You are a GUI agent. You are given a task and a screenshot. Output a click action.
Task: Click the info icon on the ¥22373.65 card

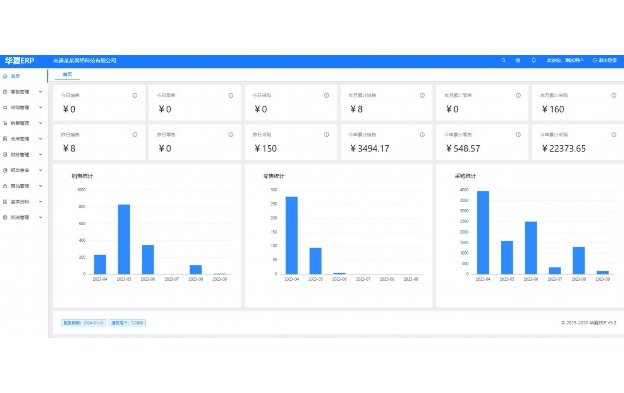(x=614, y=135)
